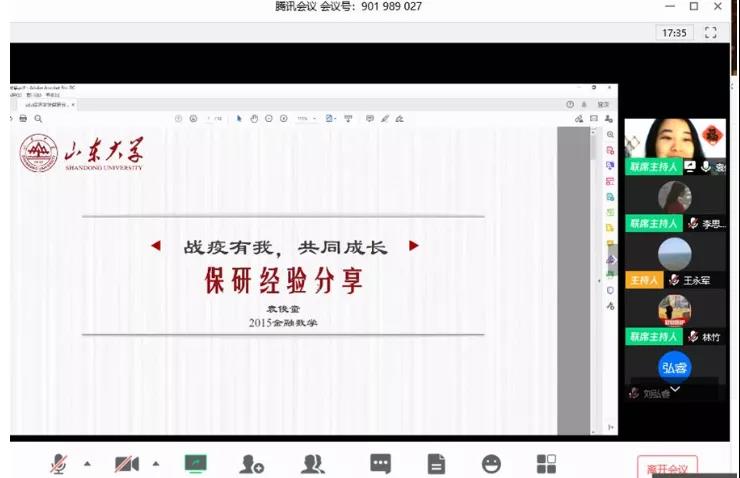Image resolution: width=740 pixels, height=478 pixels.
Task: Click the green share screen icon
Action: (195, 464)
